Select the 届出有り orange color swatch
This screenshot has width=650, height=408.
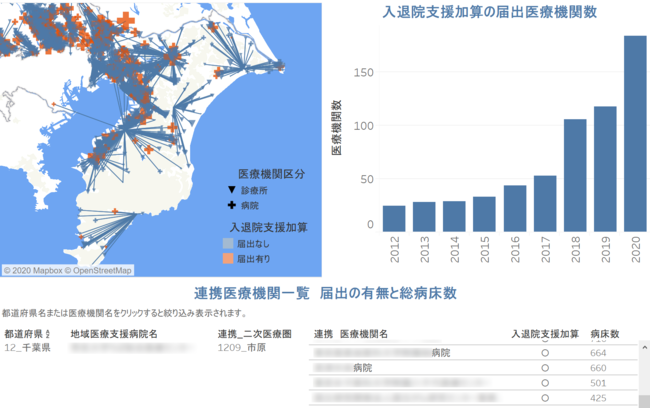pyautogui.click(x=229, y=259)
